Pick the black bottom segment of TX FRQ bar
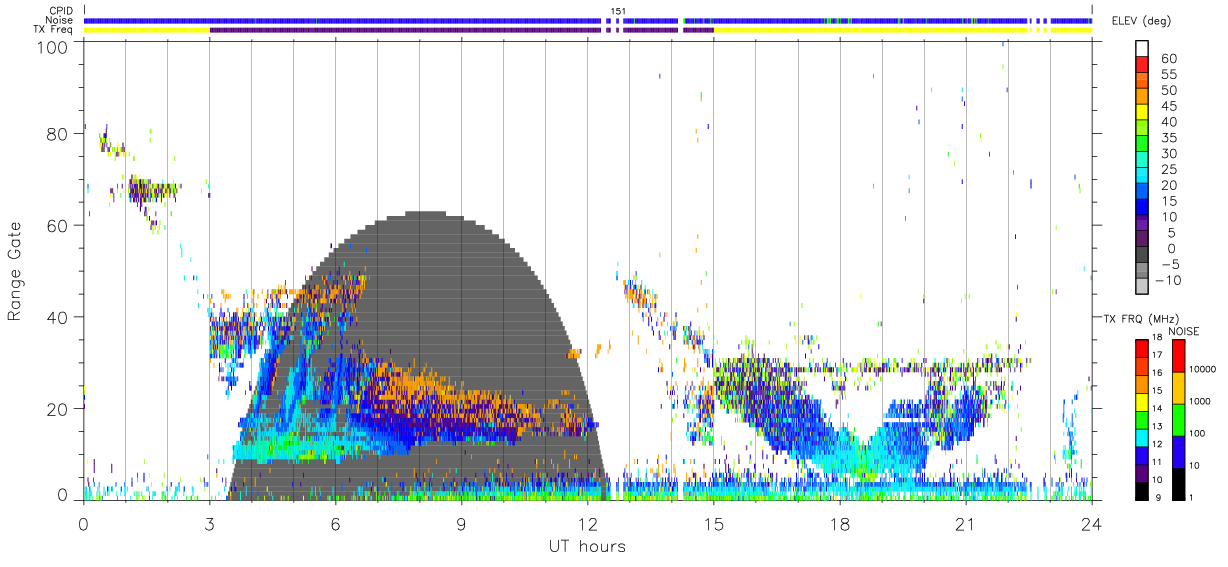The height and width of the screenshot is (567, 1228). (1141, 491)
